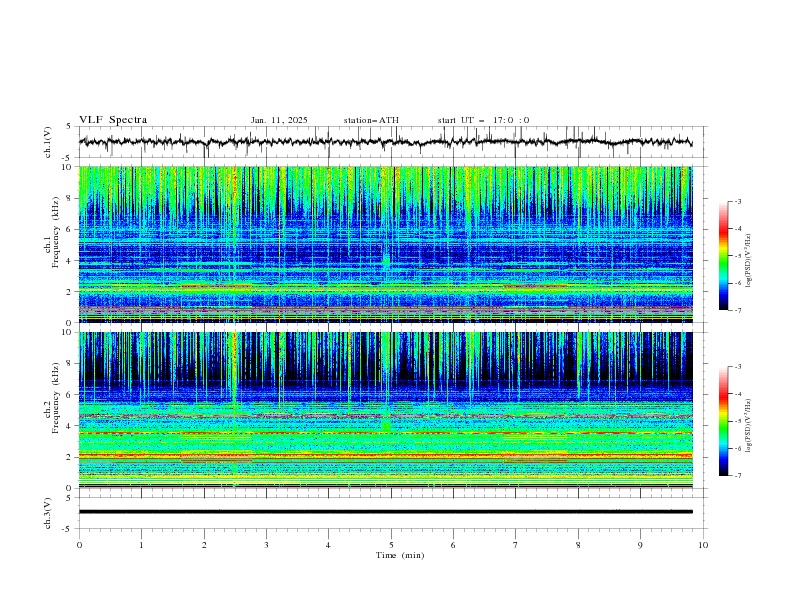Image resolution: width=792 pixels, height=612 pixels.
Task: Click the "-3" label on ch.1 color bar
Action: click(x=737, y=201)
